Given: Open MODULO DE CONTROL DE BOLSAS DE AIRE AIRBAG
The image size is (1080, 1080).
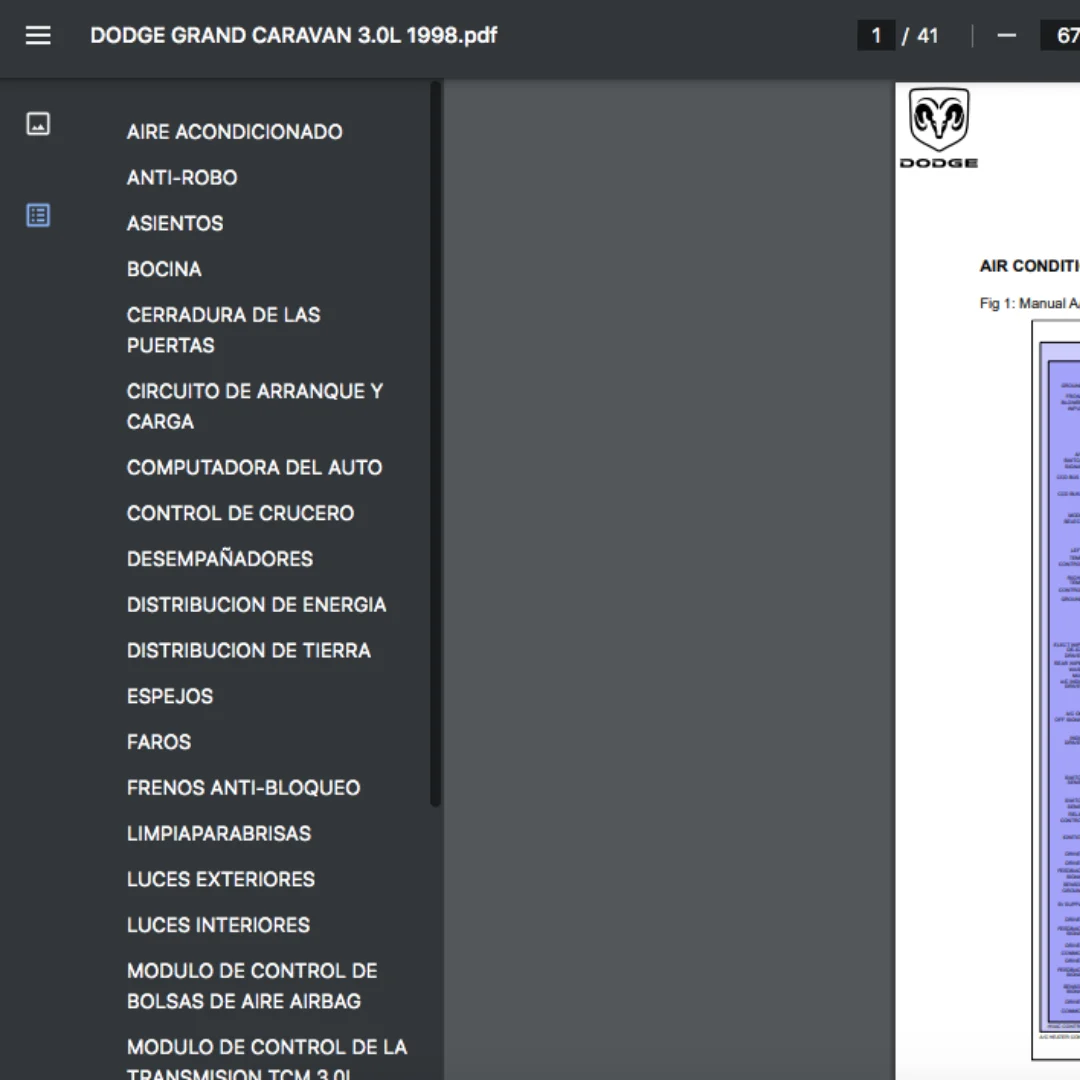Looking at the screenshot, I should pos(252,986).
